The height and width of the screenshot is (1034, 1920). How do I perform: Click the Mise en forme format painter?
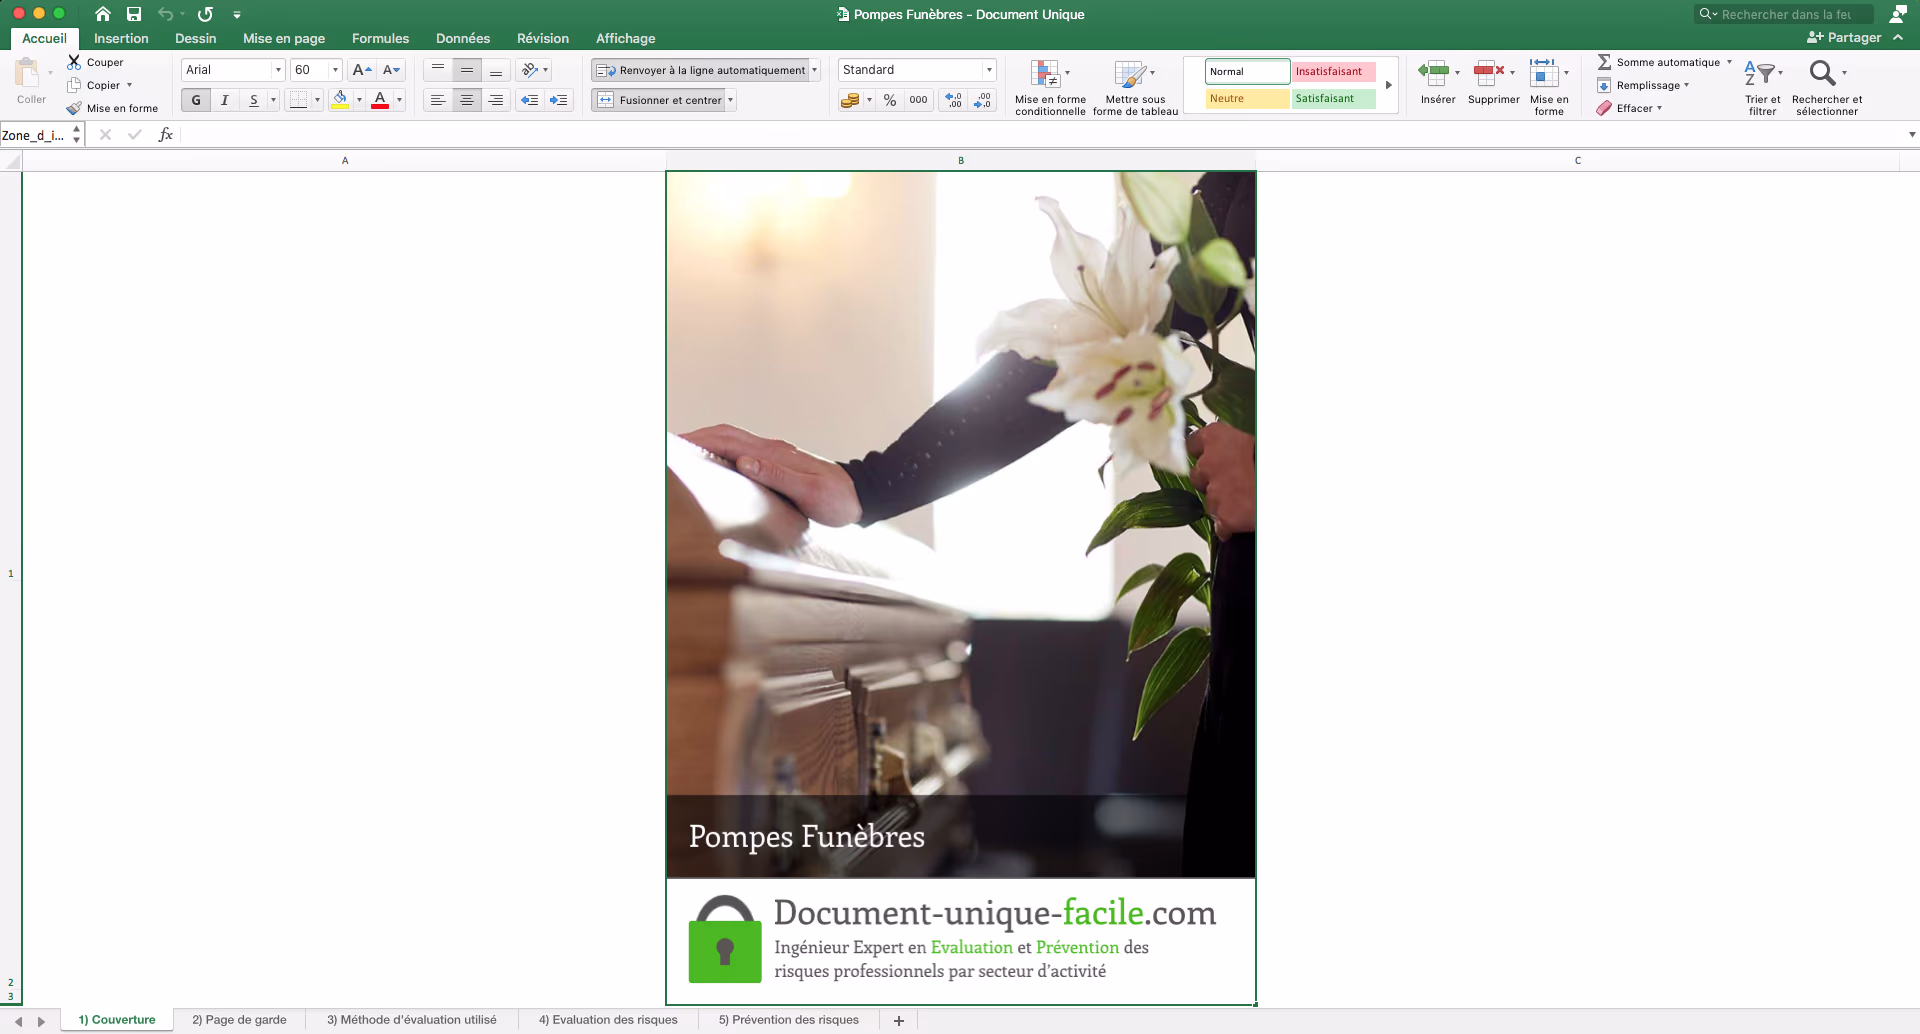[112, 108]
